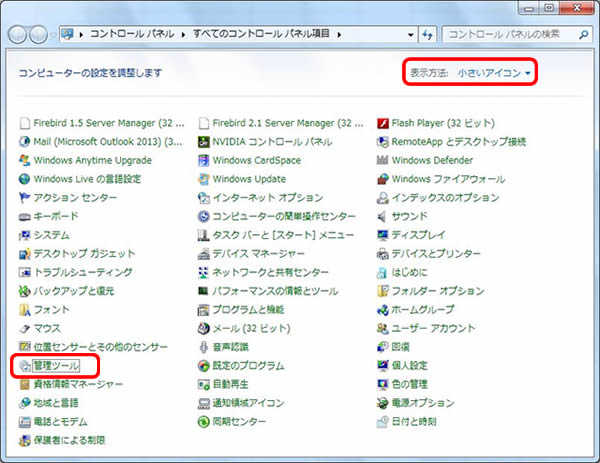Click the 既定のプログラム icon
This screenshot has width=600, height=463.
point(204,366)
